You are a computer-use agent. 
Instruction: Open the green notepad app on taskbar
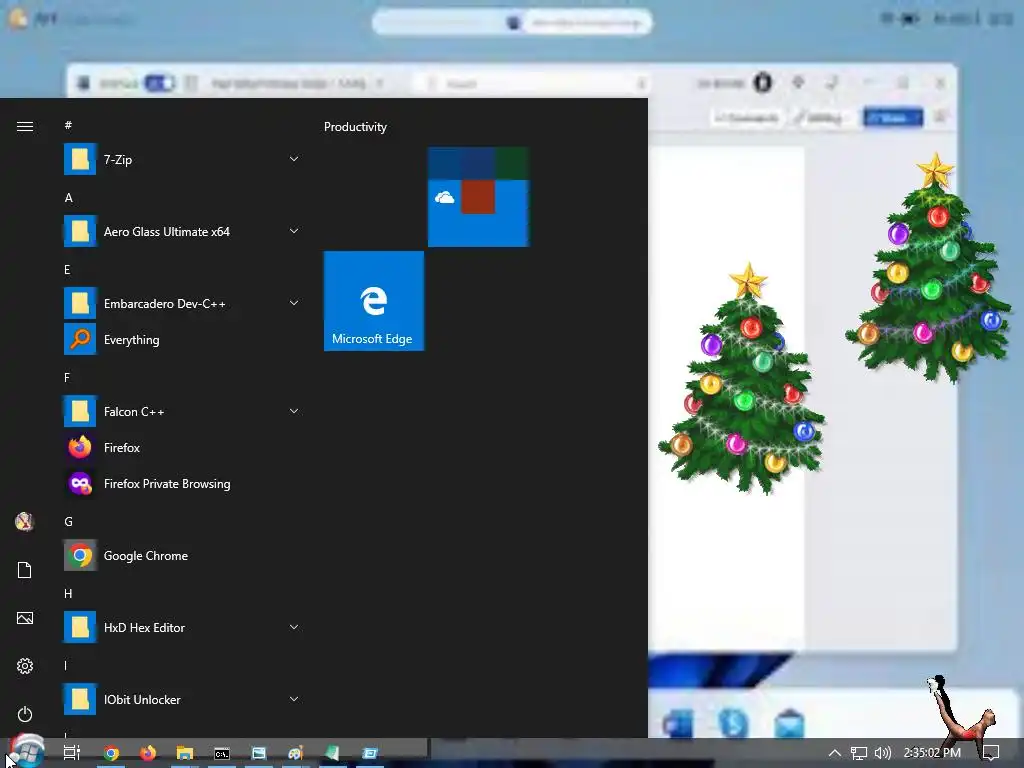click(332, 754)
